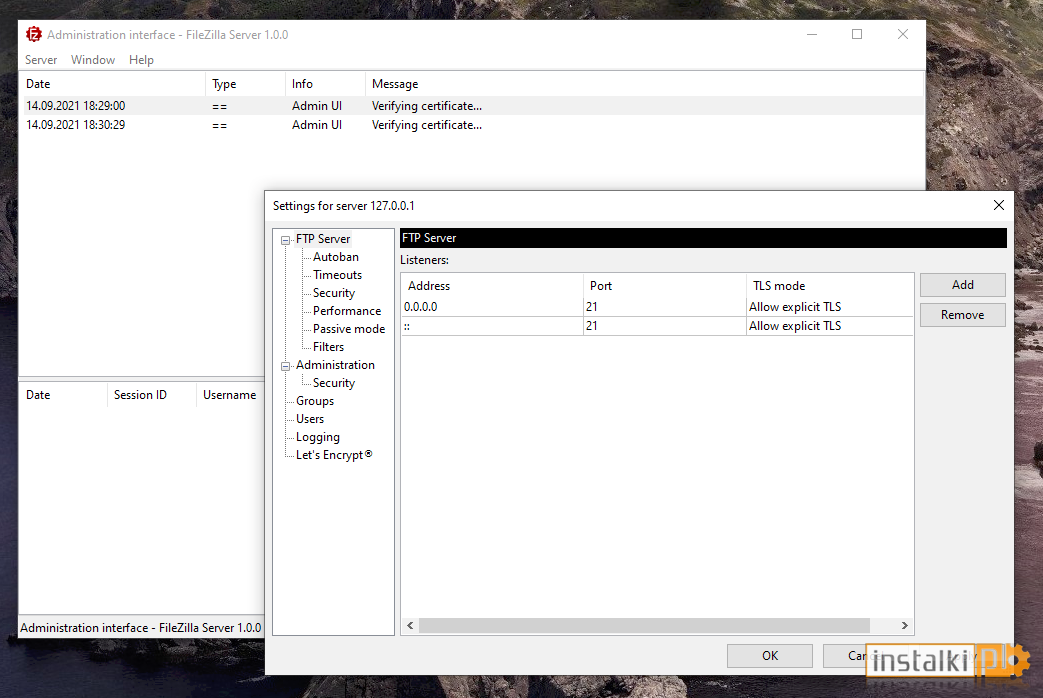
Task: Click the Remove listener button
Action: coord(962,315)
